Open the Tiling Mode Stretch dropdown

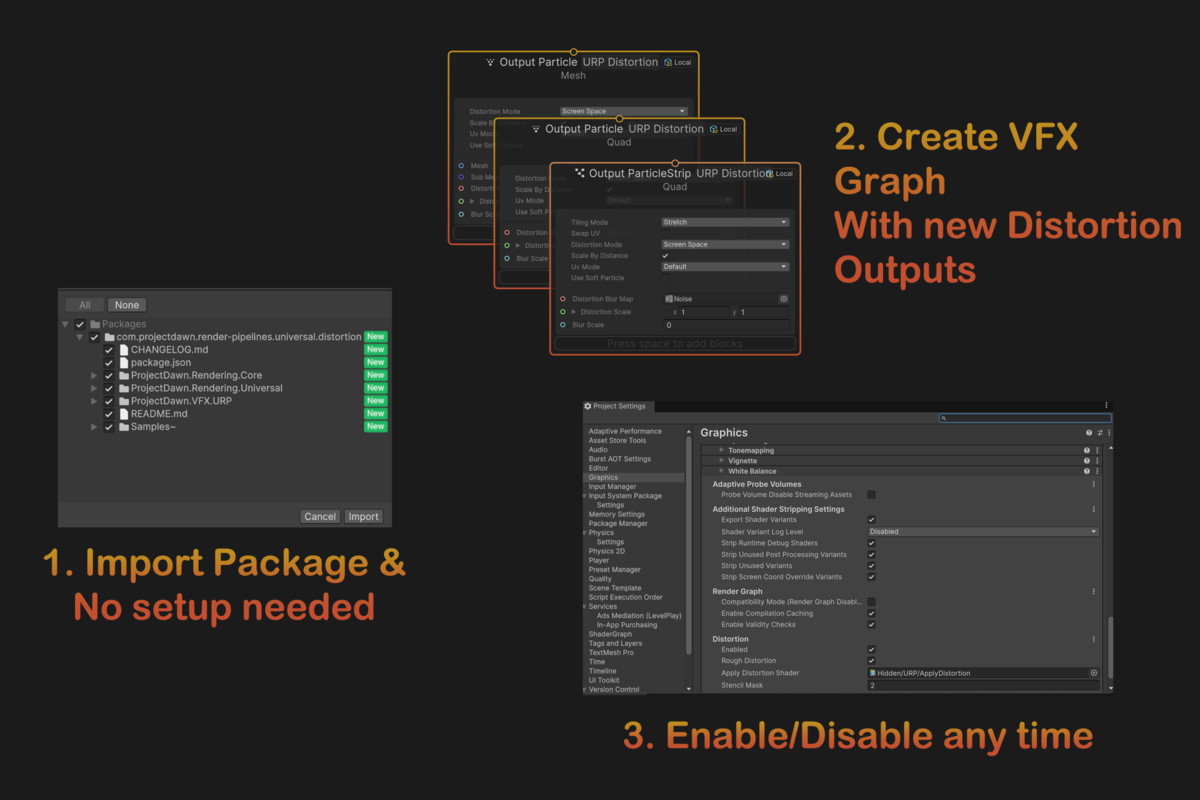click(725, 222)
